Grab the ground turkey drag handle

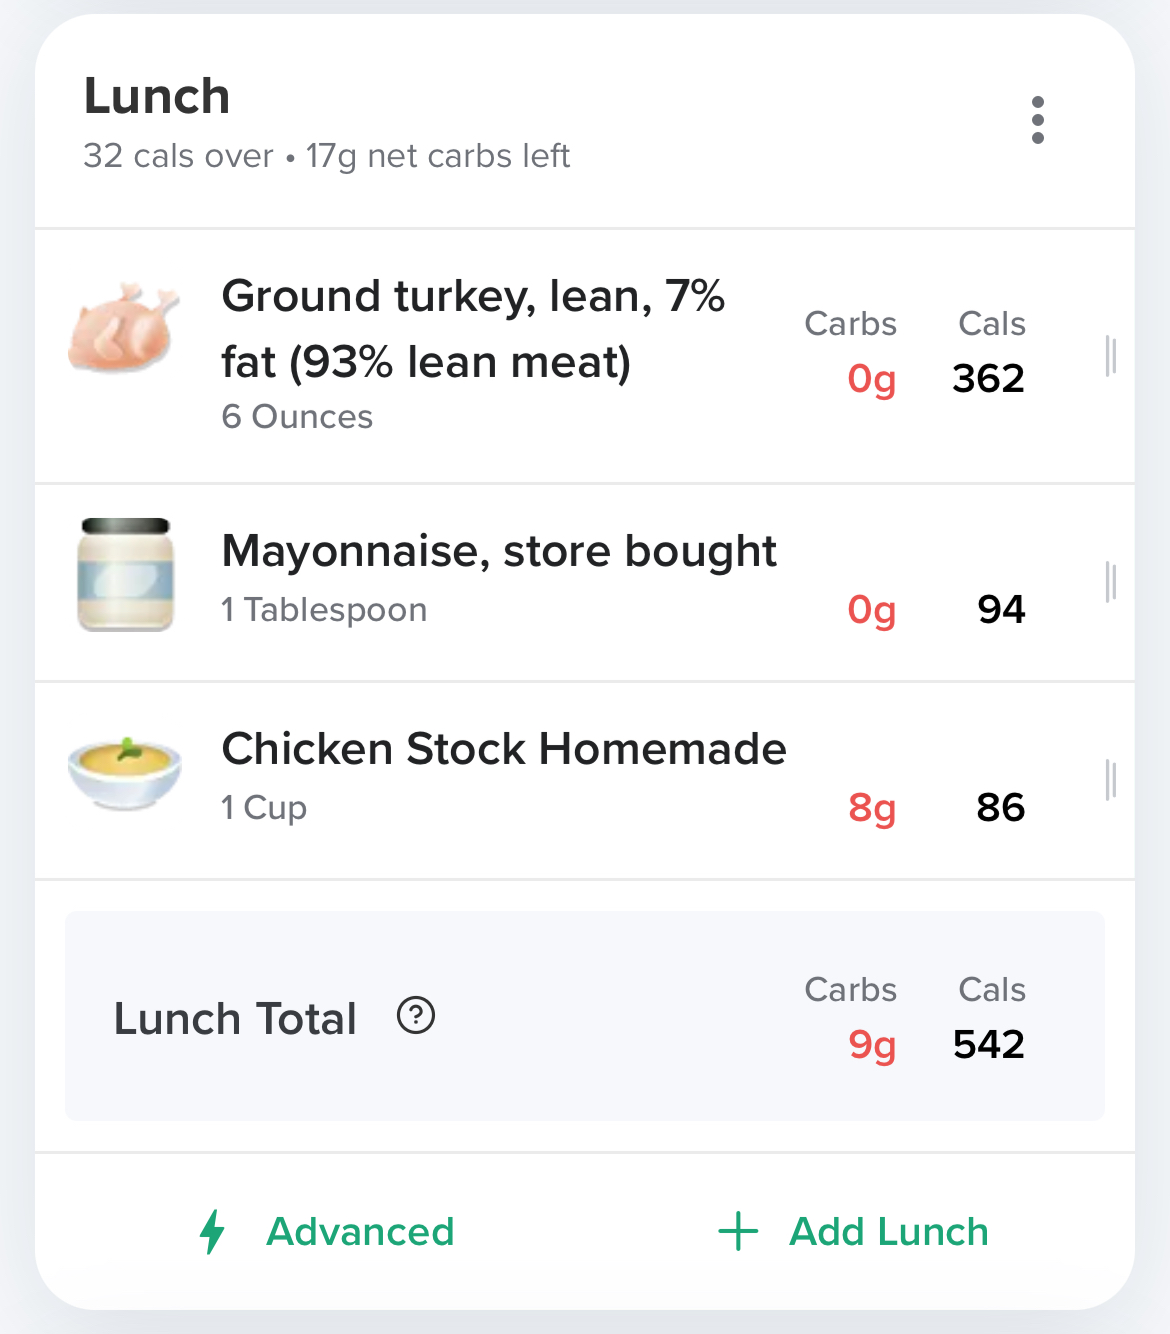1110,356
